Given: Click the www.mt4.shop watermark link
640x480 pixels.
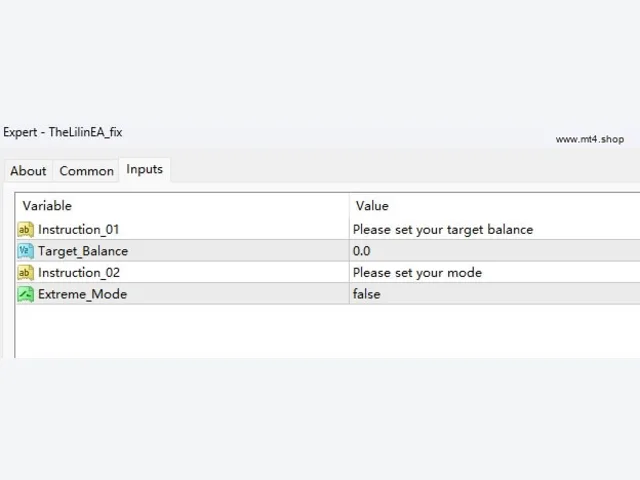Looking at the screenshot, I should 589,139.
